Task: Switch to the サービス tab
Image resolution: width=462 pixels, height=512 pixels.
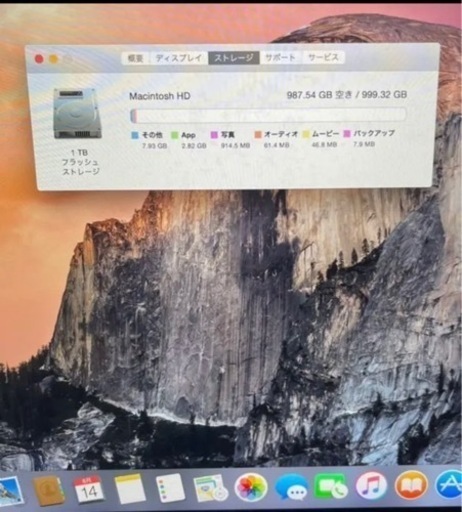Action: click(x=323, y=57)
